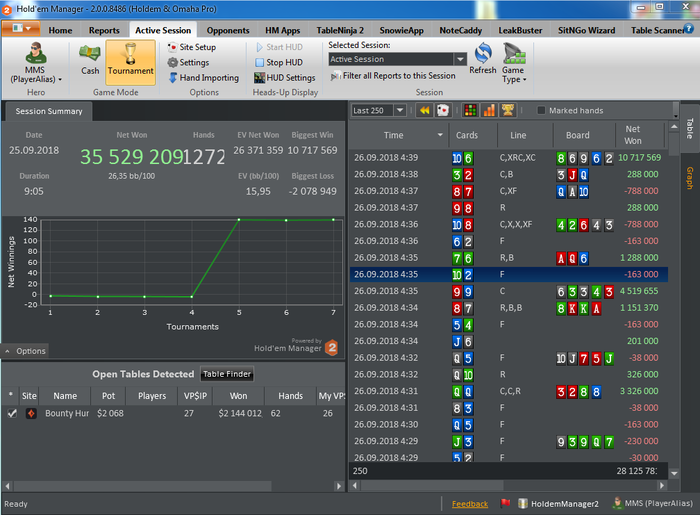The image size is (700, 515).
Task: Select the SnowieApp tab
Action: [401, 30]
